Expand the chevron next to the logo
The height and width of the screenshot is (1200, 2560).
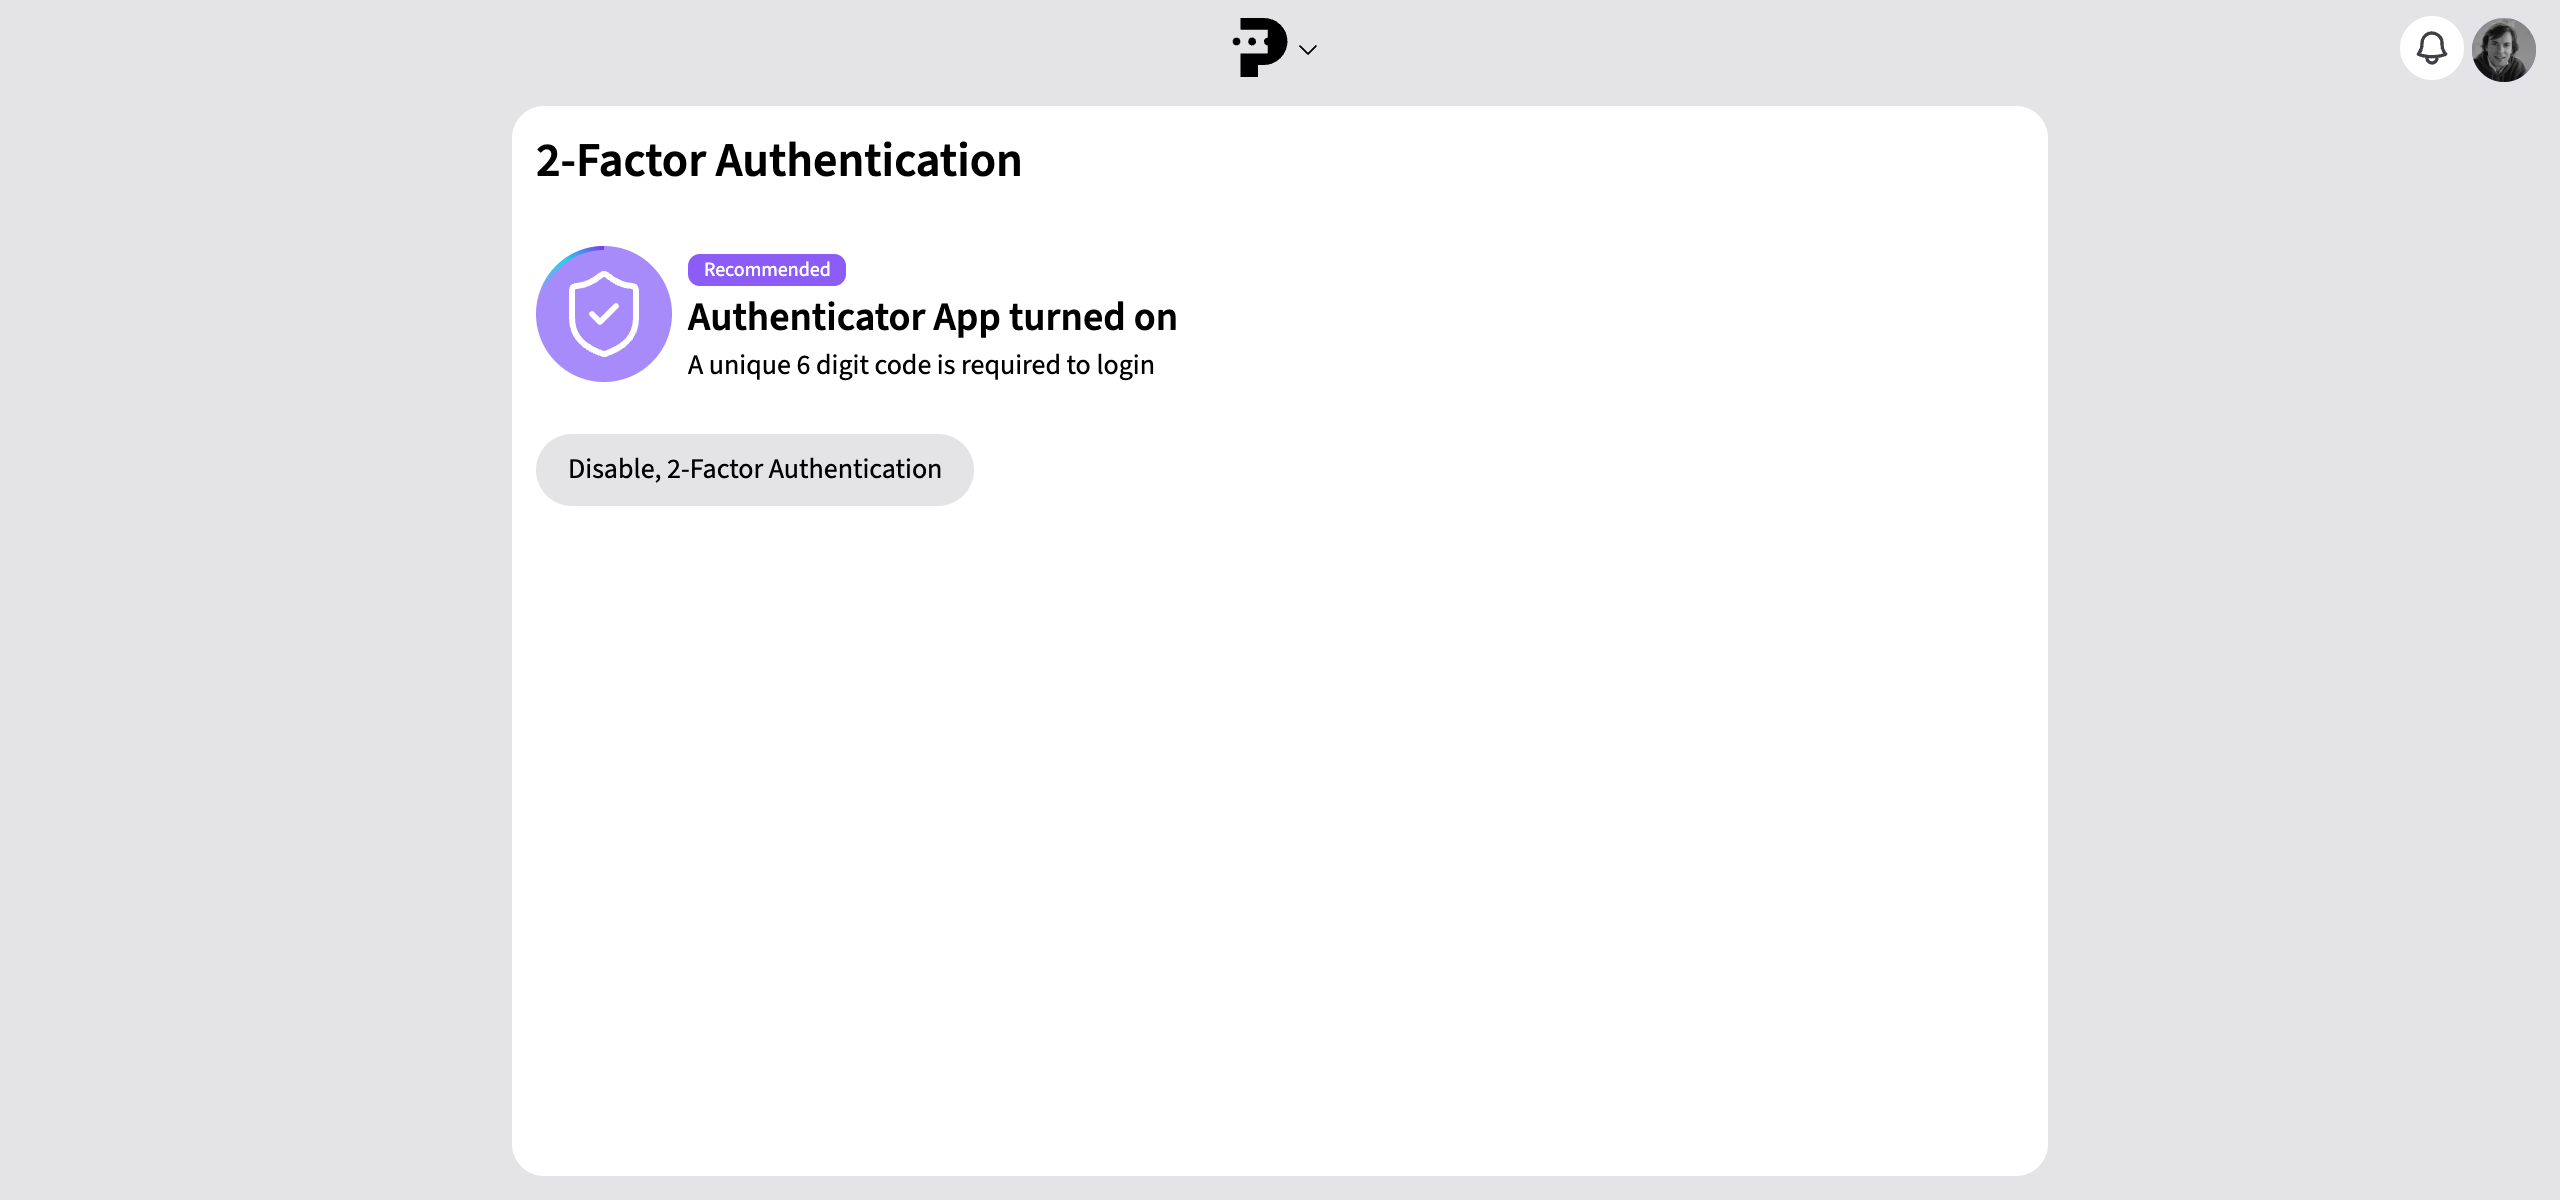1308,49
